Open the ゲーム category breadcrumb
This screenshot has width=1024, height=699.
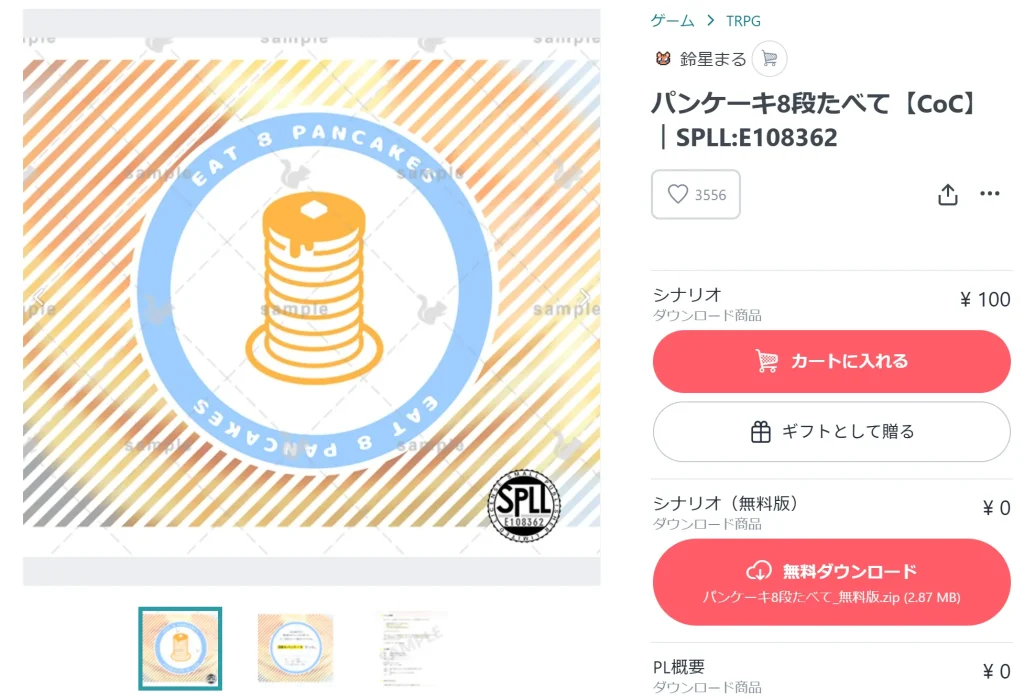click(x=673, y=21)
